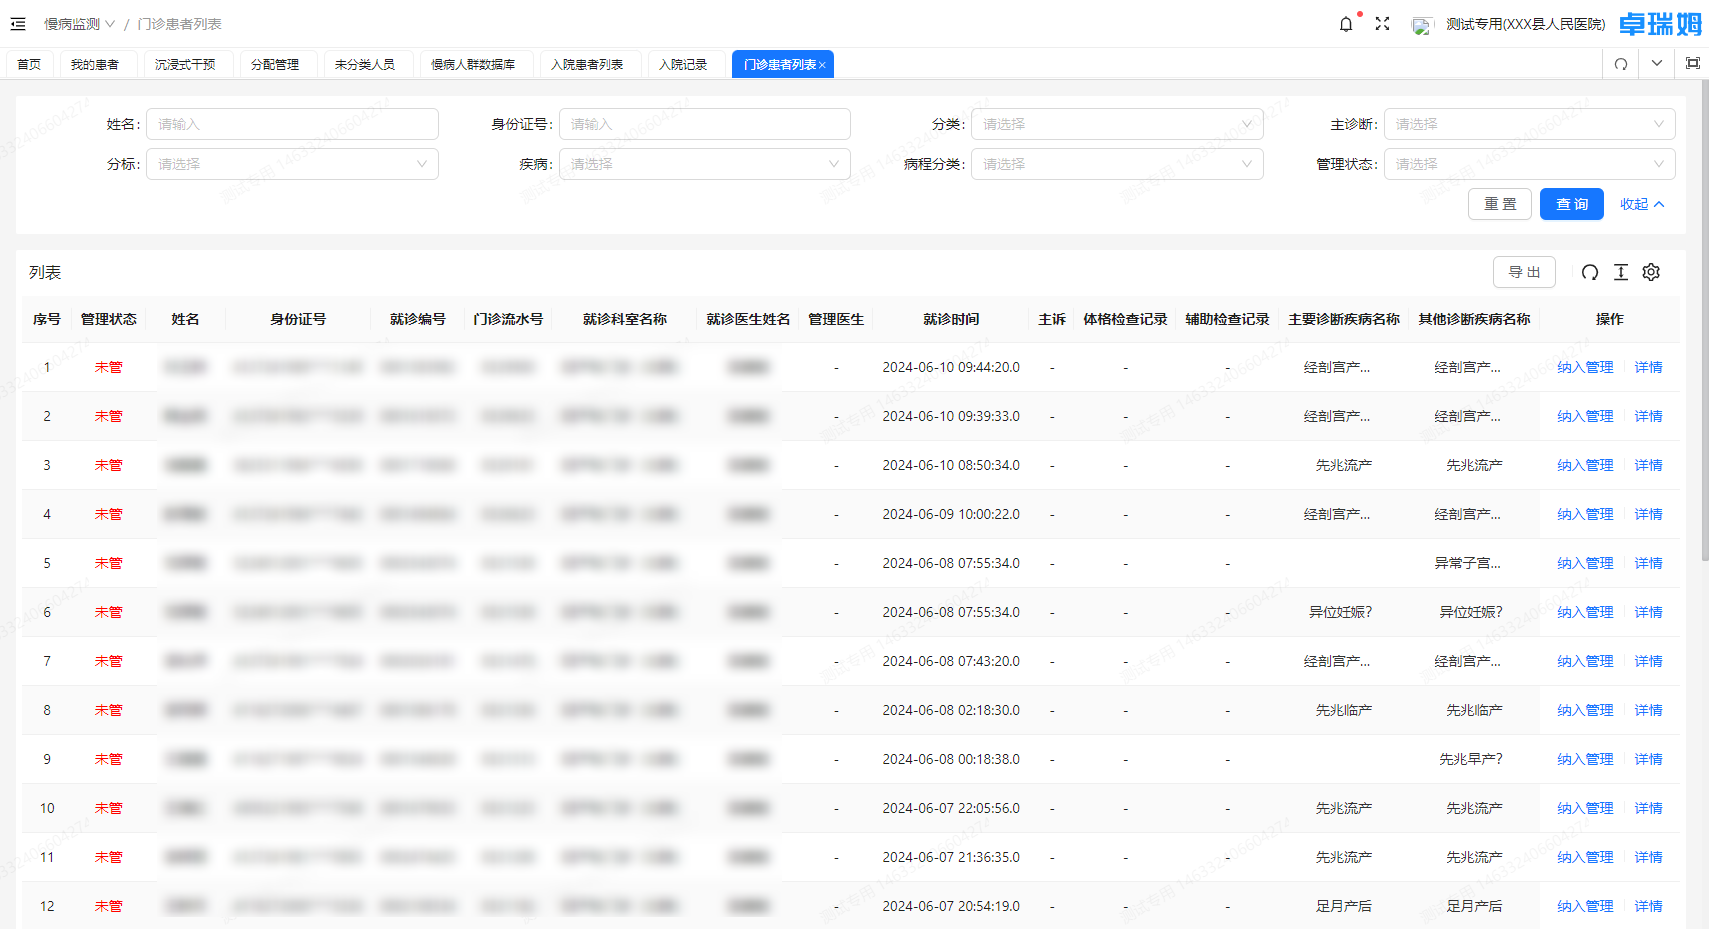Viewport: 1709px width, 929px height.
Task: Click the user avatar image
Action: click(1421, 25)
